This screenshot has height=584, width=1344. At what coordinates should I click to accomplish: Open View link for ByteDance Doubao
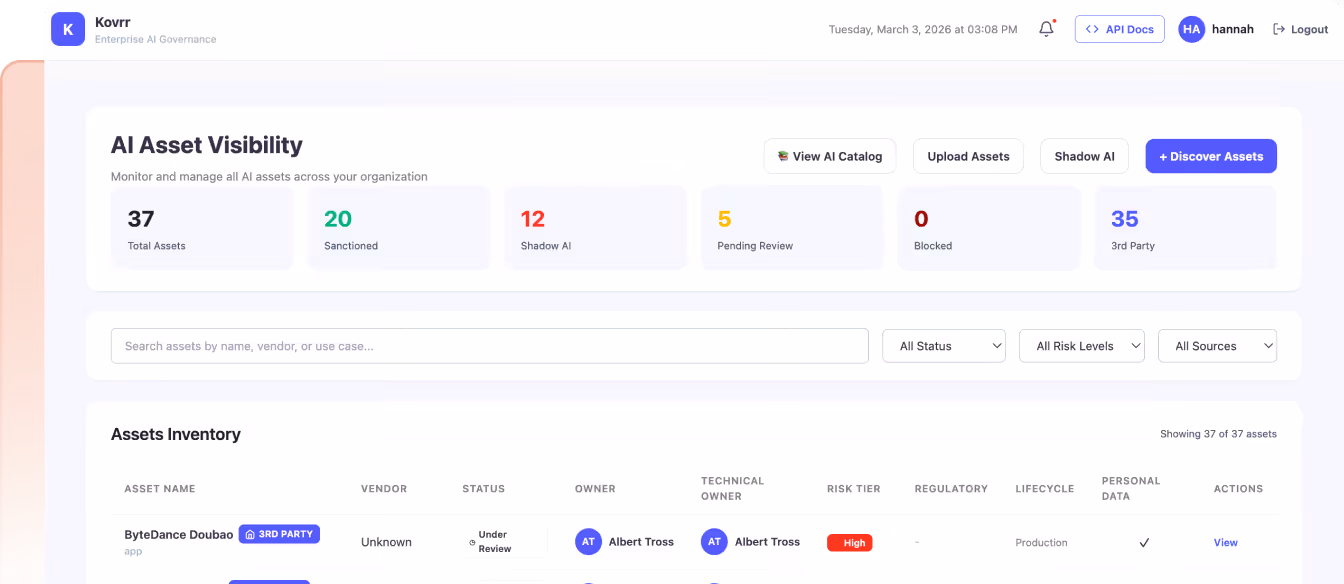click(x=1225, y=543)
